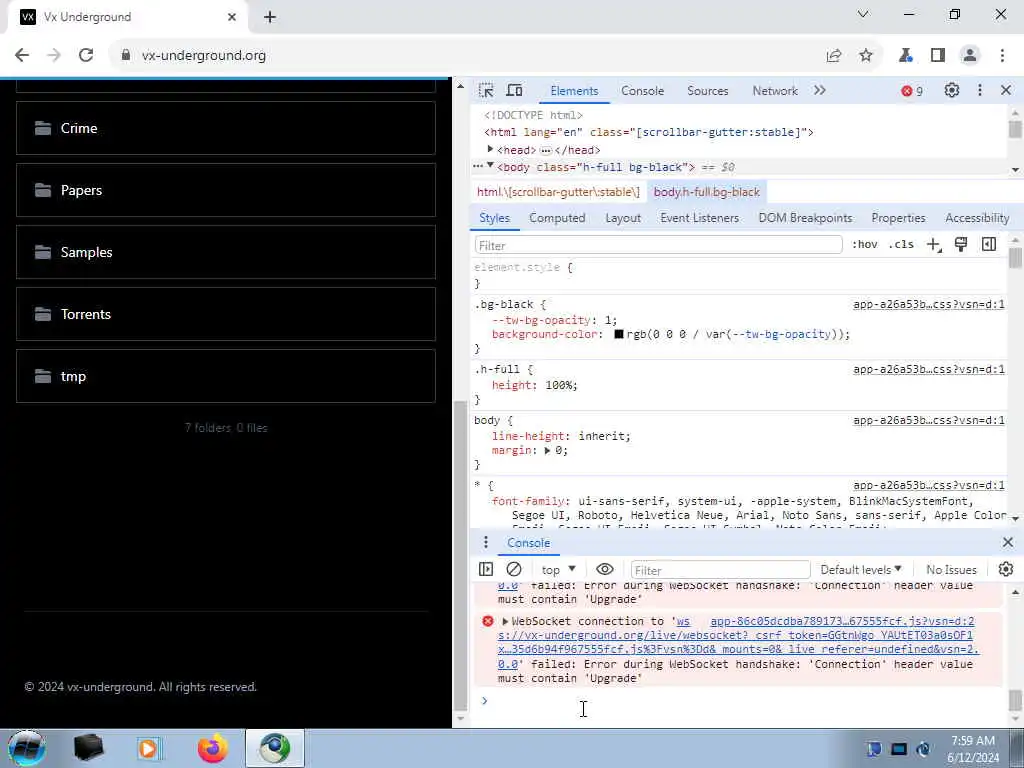
Task: Toggle the device toolbar icon
Action: pyautogui.click(x=515, y=90)
